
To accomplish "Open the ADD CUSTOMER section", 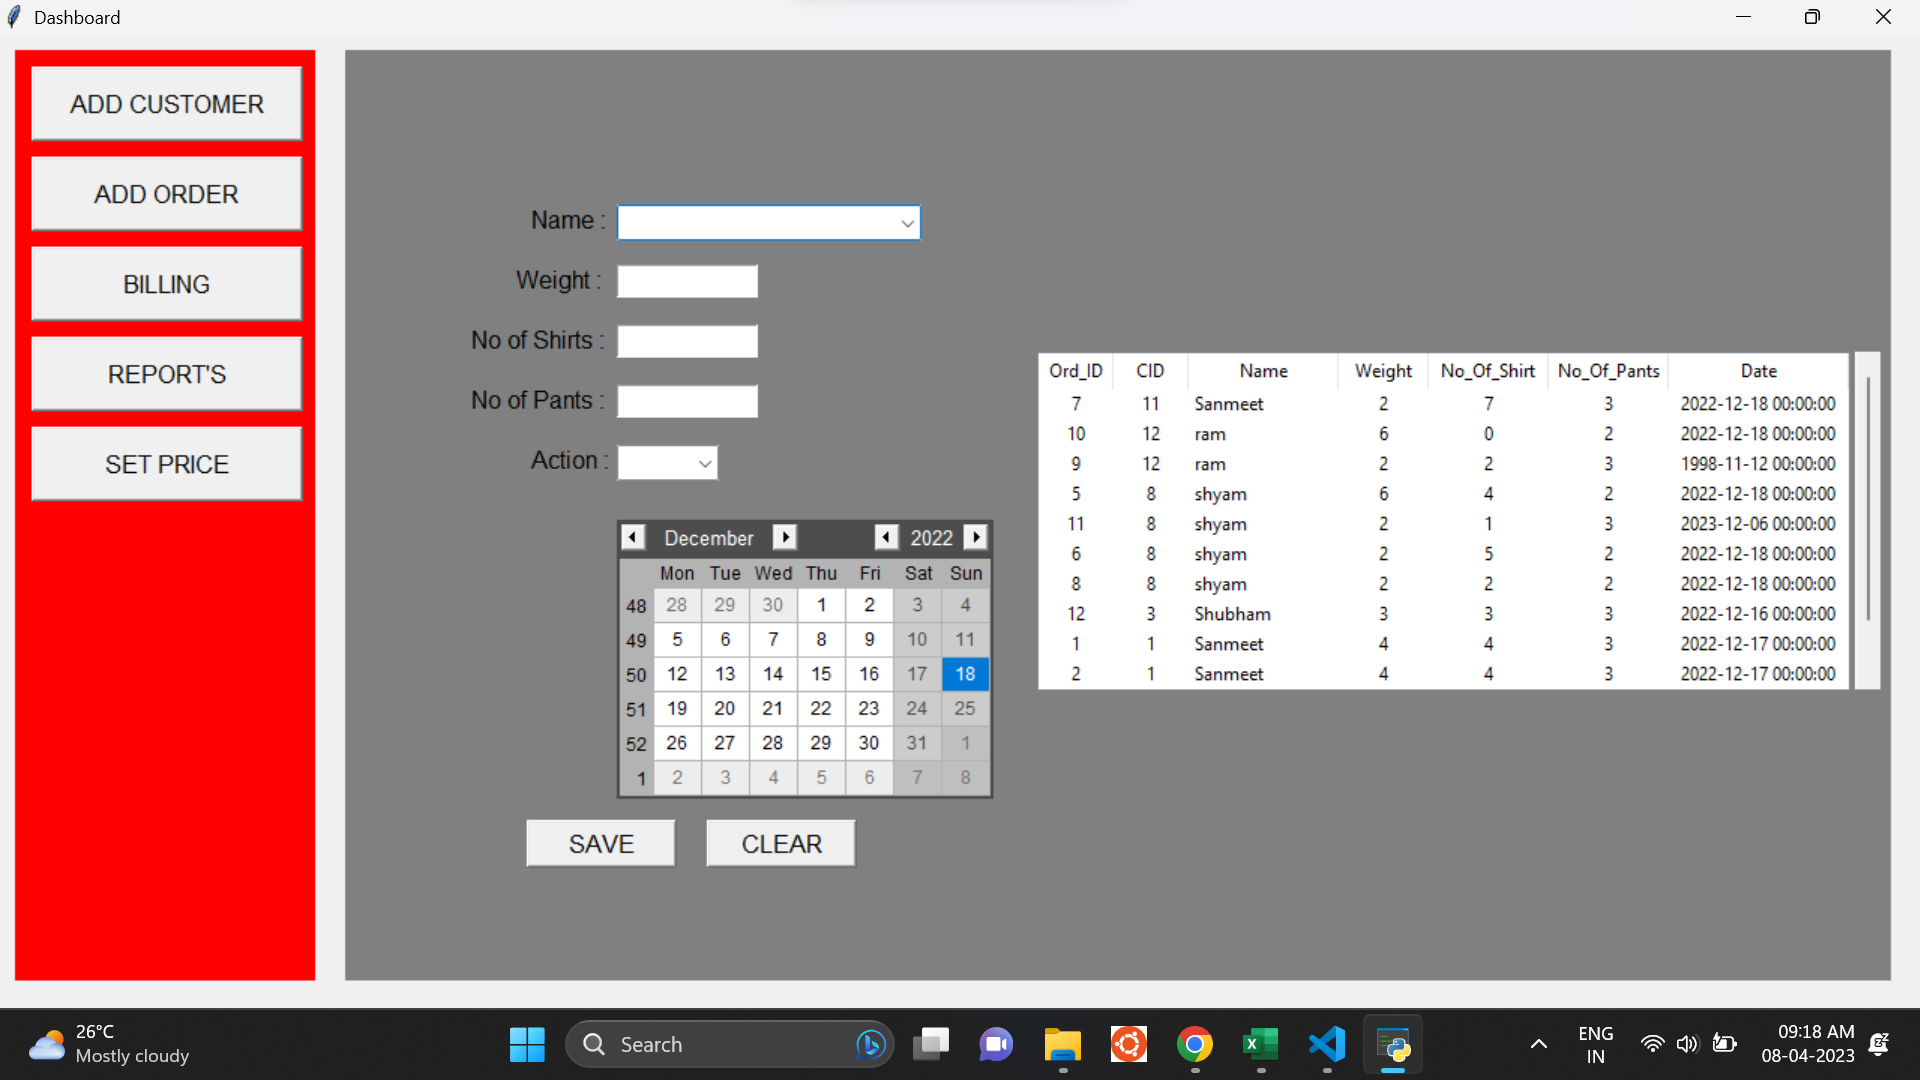I will (167, 104).
